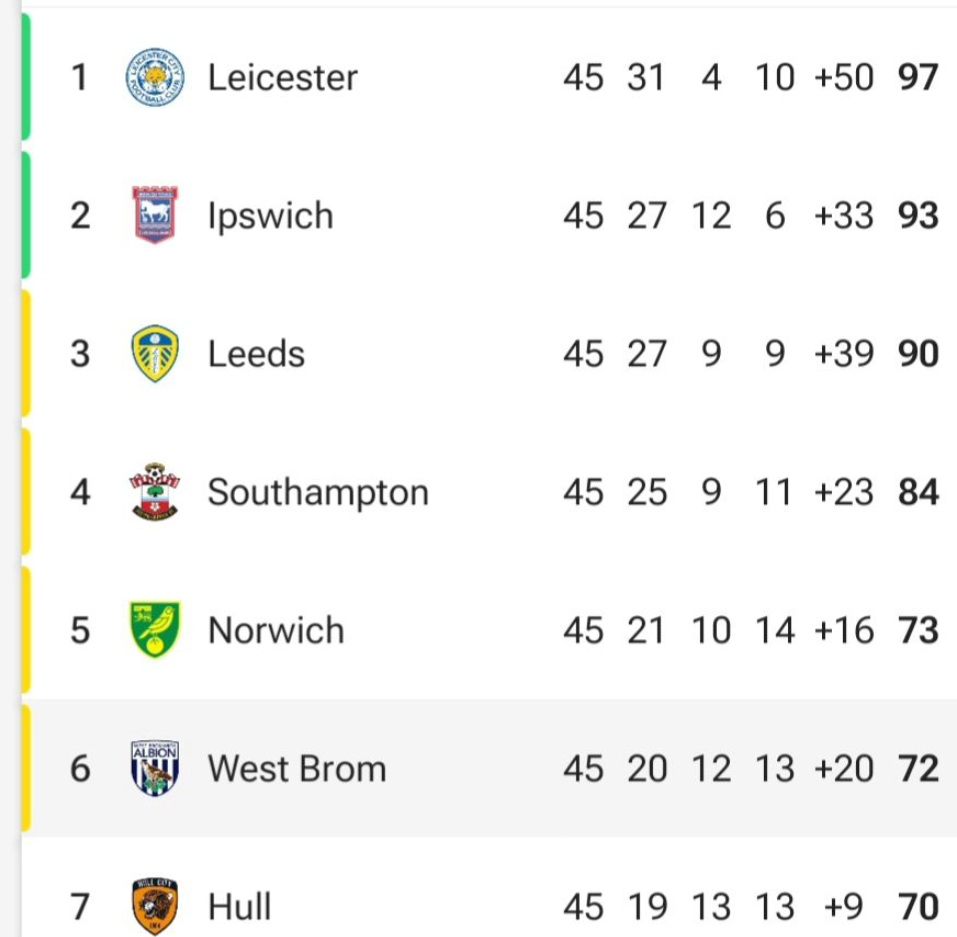The width and height of the screenshot is (957, 937).
Task: Click Southampton's 84 points value
Action: (918, 492)
